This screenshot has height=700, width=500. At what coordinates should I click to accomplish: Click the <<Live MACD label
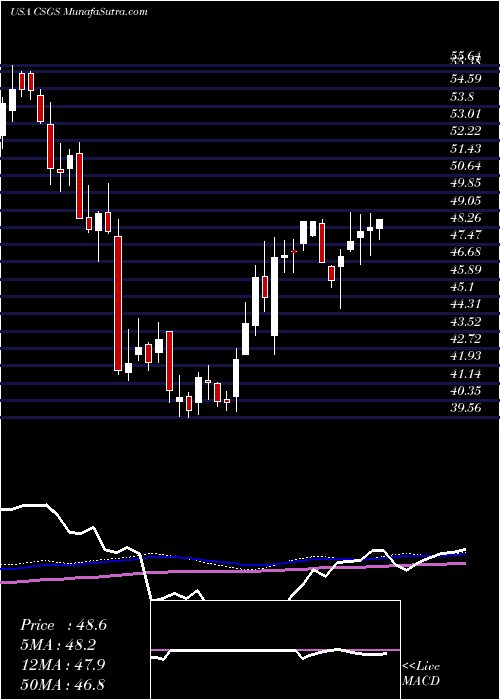tap(421, 674)
